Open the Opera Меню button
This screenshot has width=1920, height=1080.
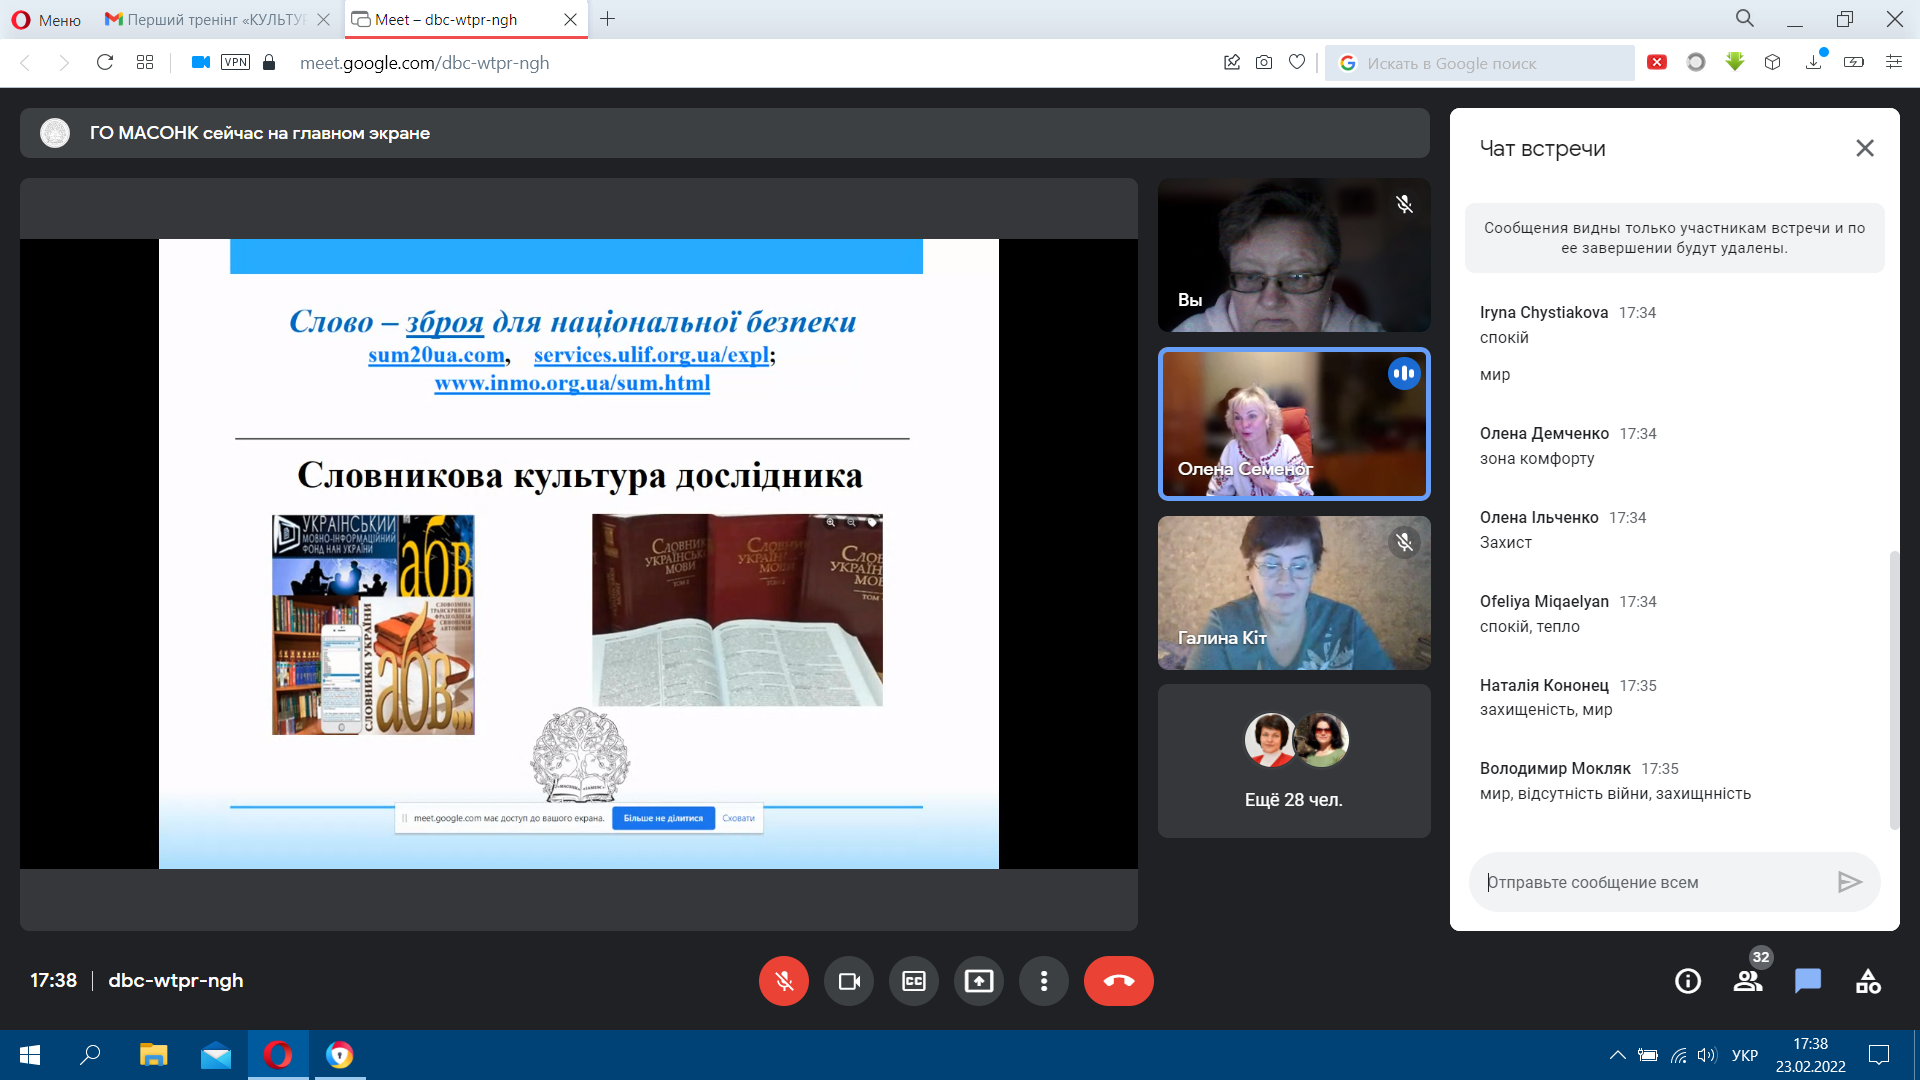(x=46, y=19)
